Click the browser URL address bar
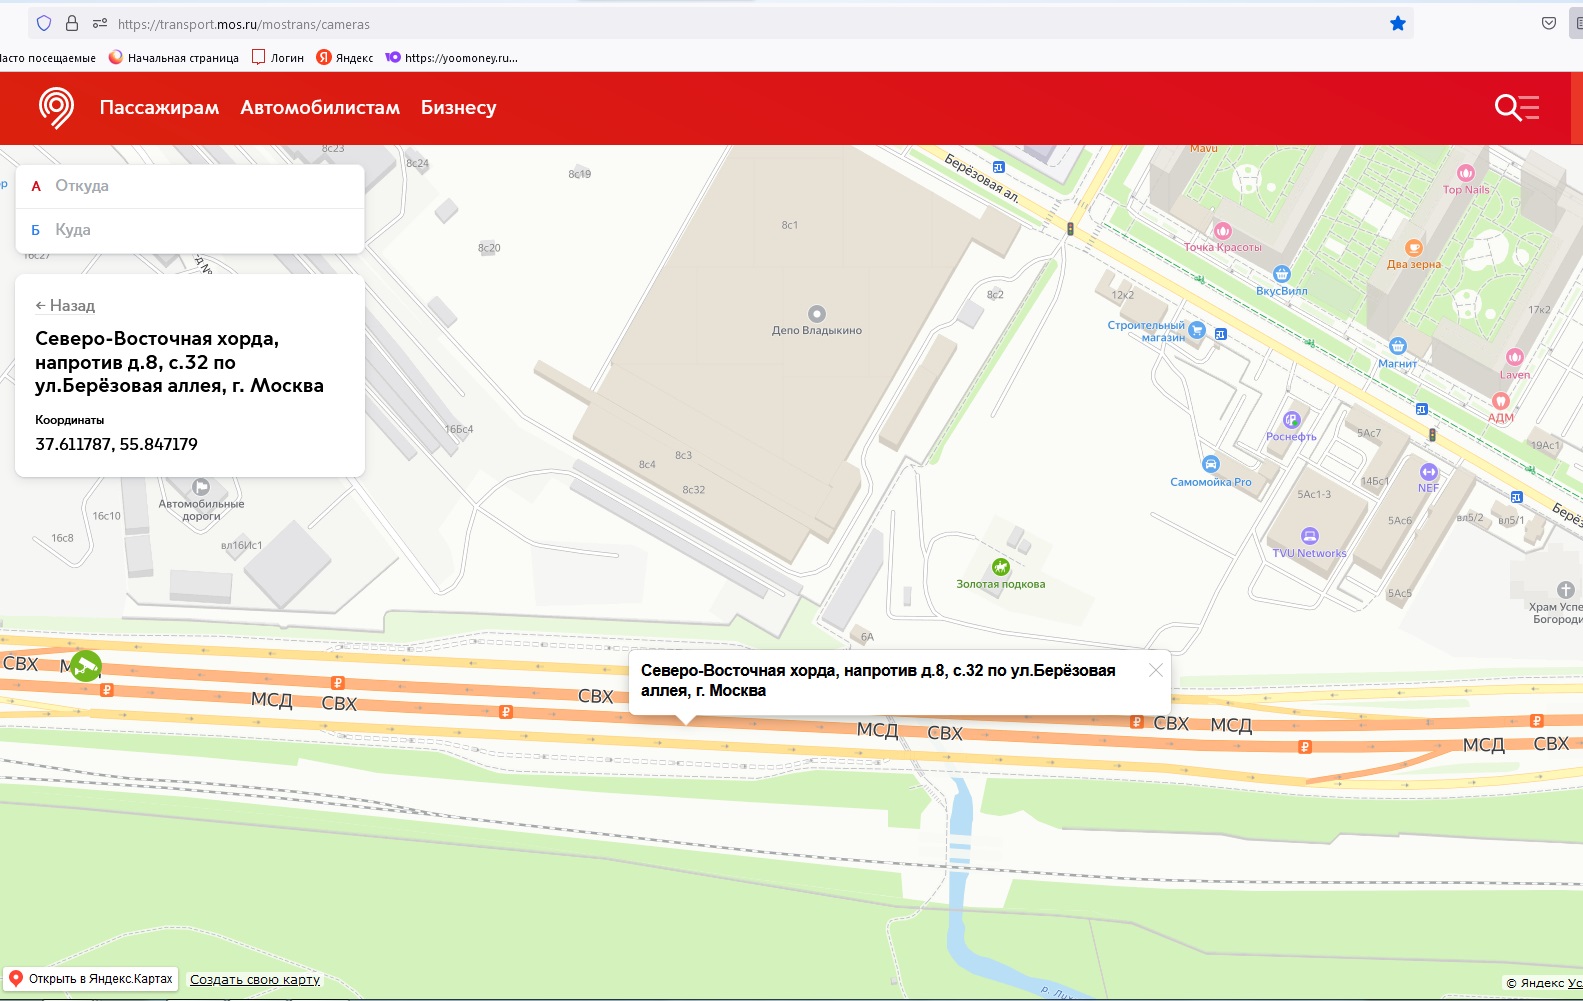Image resolution: width=1583 pixels, height=1001 pixels. coord(700,24)
